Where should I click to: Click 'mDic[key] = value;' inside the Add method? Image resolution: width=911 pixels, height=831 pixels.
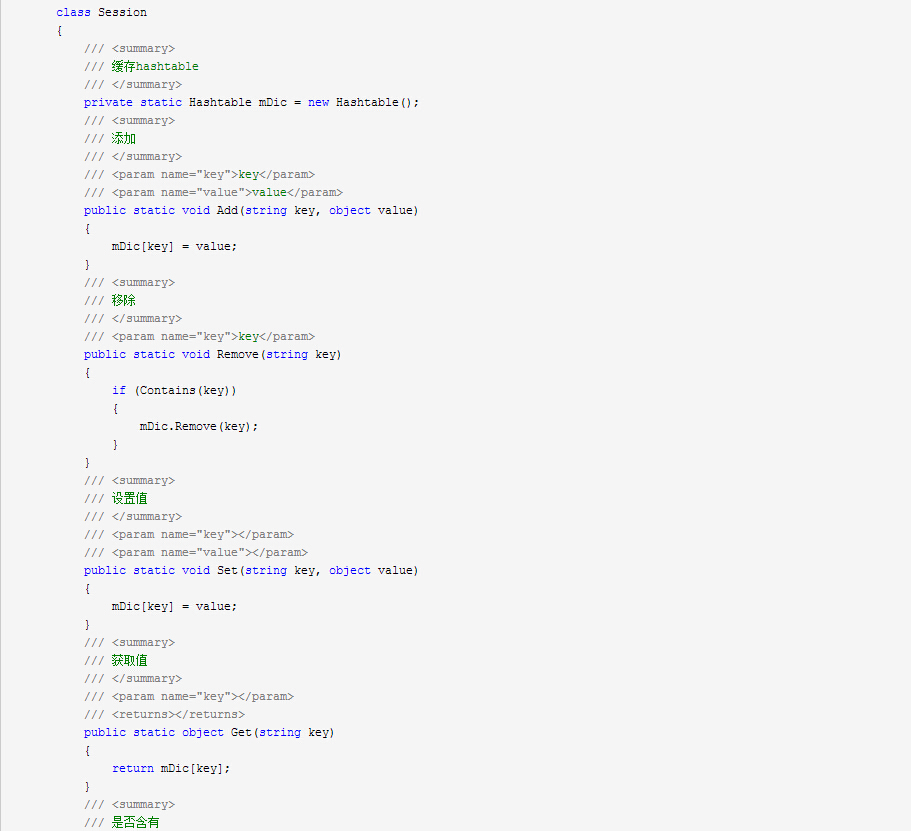[174, 246]
